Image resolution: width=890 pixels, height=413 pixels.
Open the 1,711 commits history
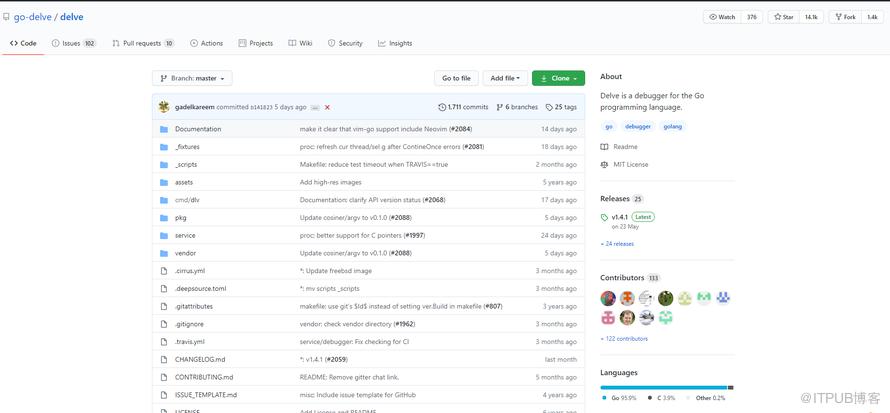463,107
